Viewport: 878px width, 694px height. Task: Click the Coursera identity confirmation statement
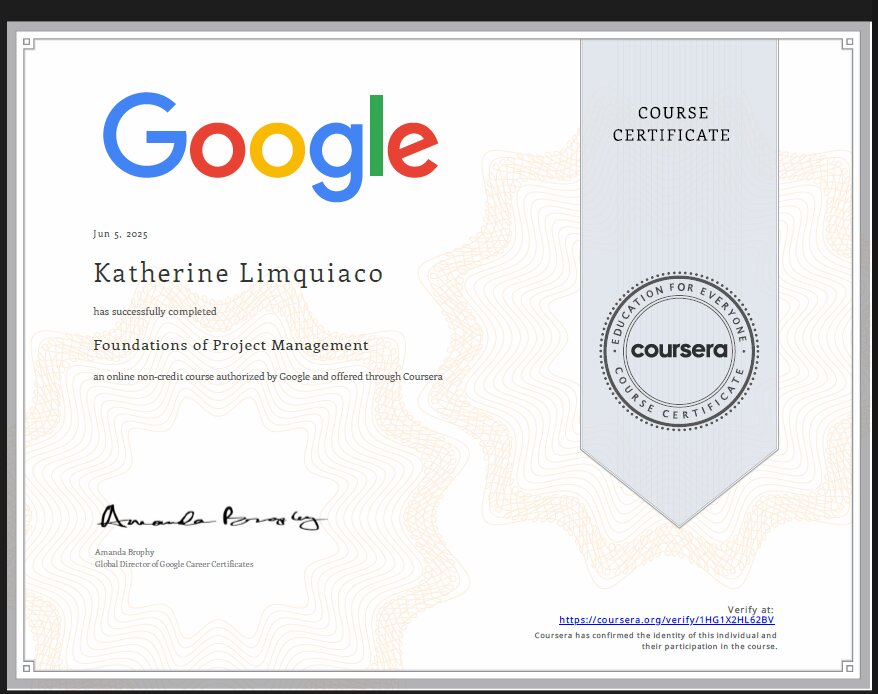(x=656, y=641)
